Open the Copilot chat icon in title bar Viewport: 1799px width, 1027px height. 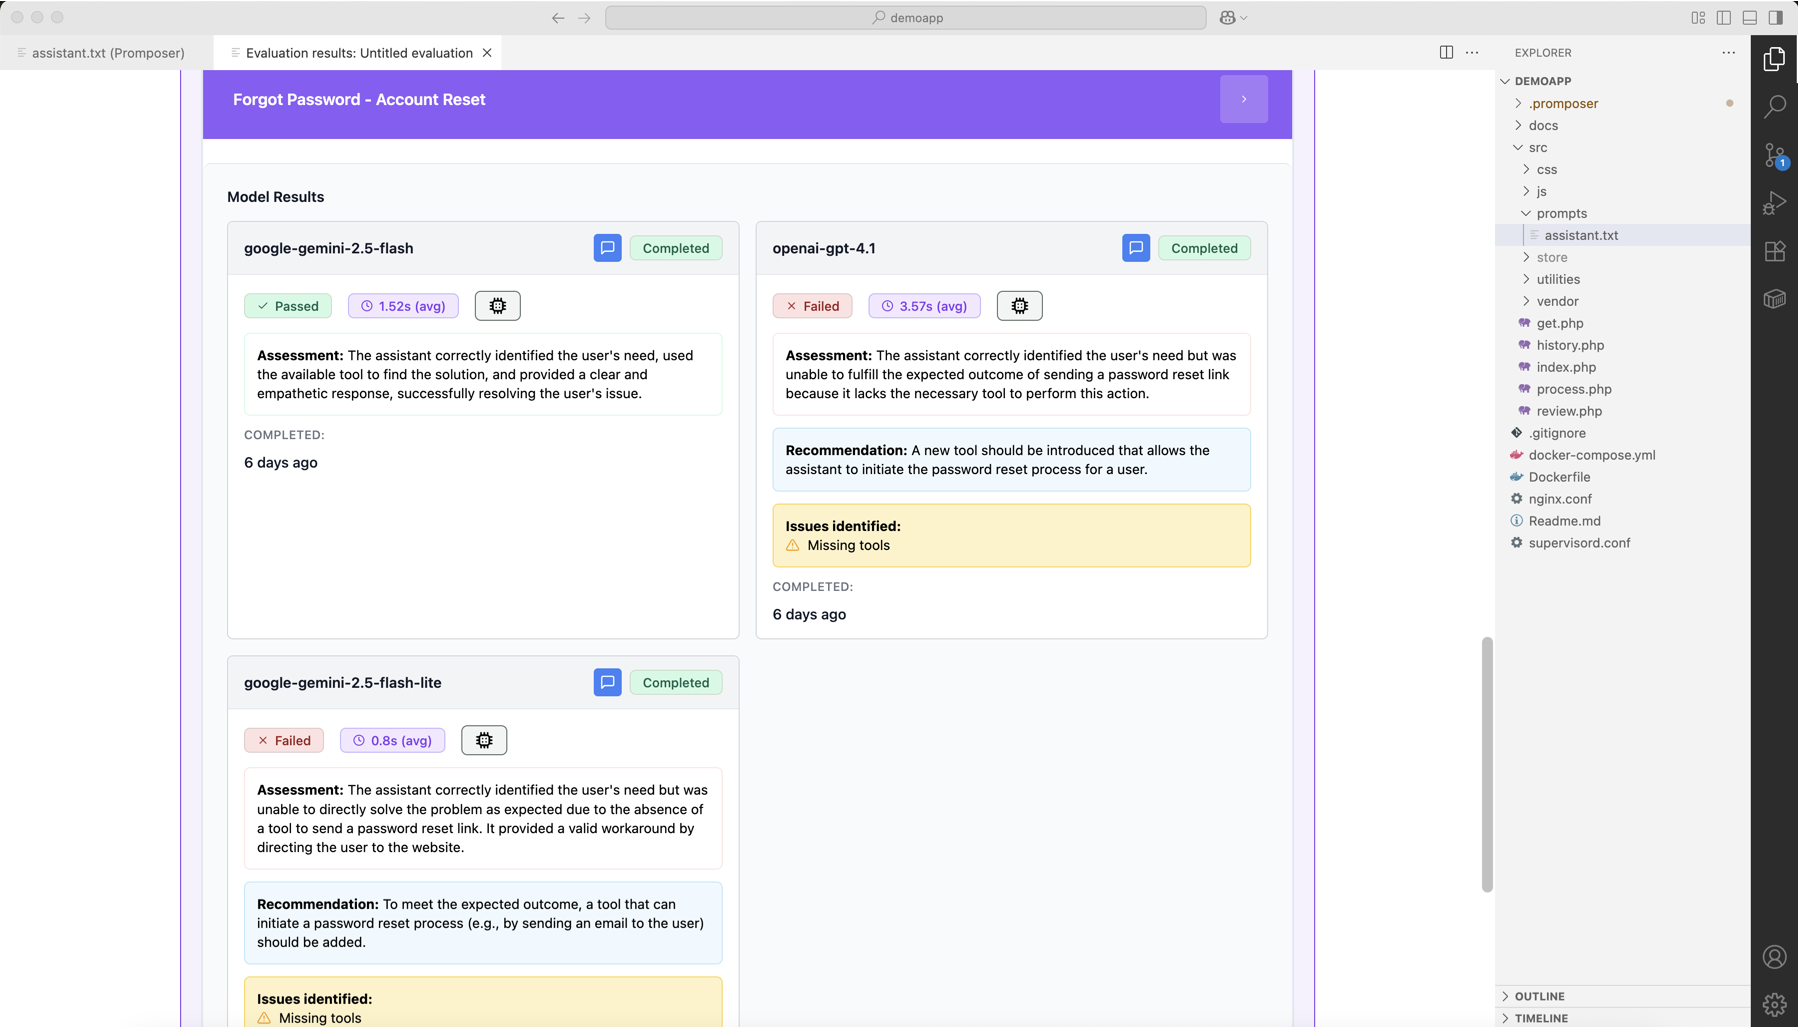(x=1227, y=17)
